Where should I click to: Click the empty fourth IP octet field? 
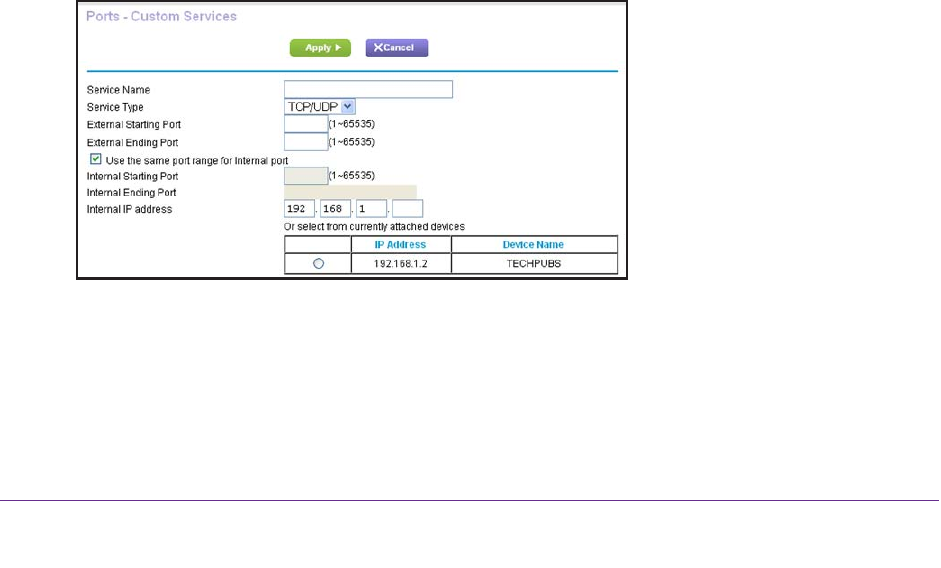[407, 209]
